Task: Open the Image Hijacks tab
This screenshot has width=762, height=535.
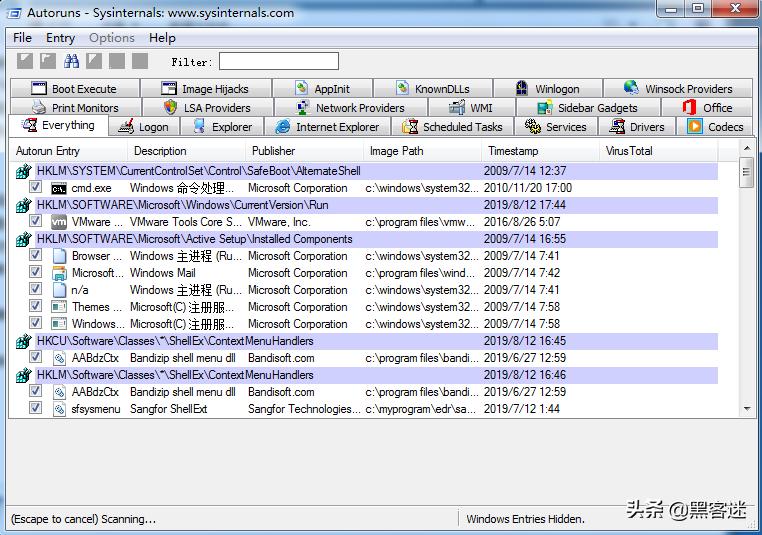Action: (206, 89)
